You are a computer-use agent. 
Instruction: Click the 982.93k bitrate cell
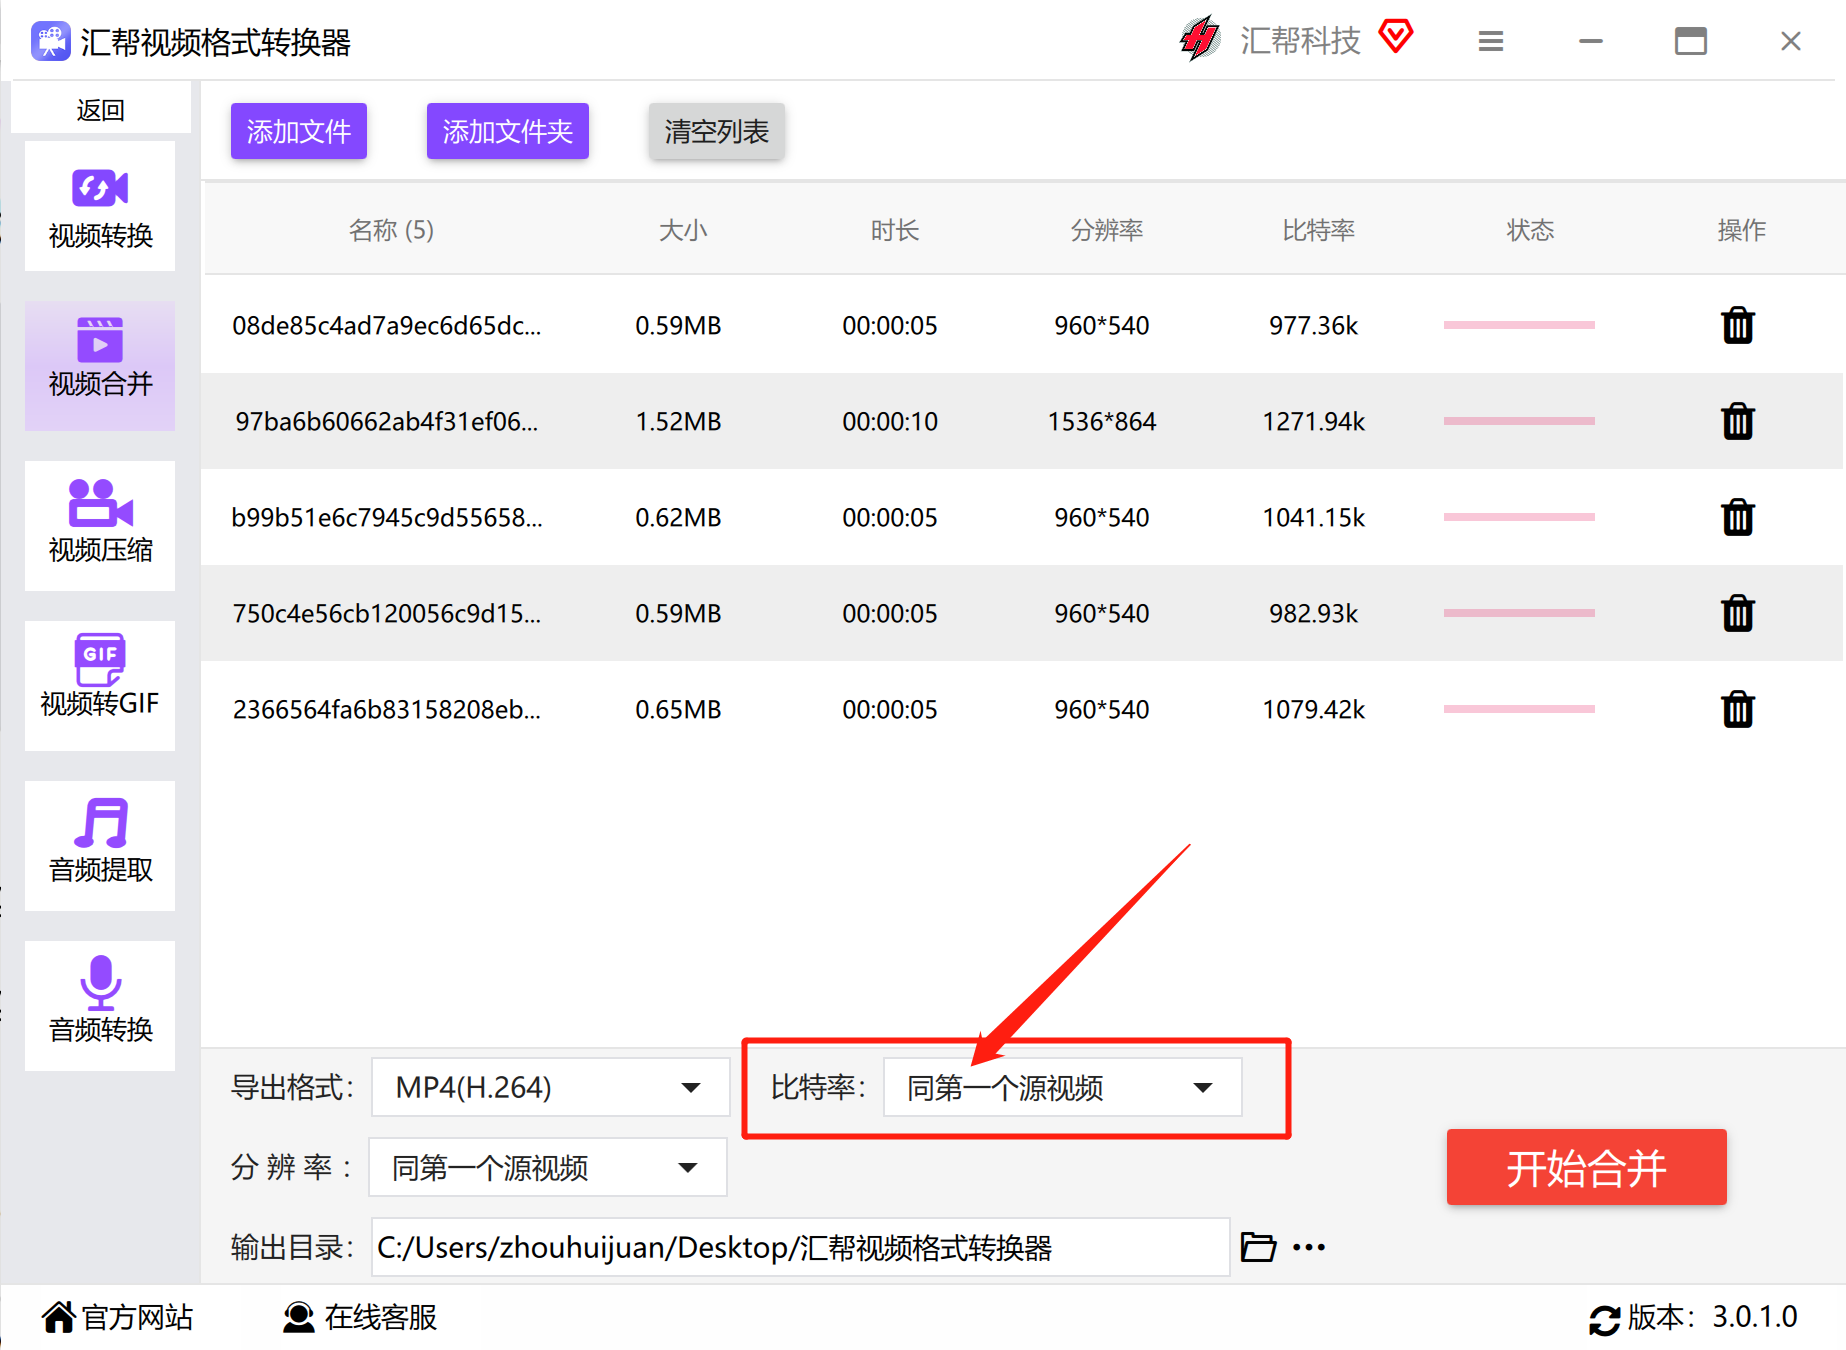[1314, 613]
